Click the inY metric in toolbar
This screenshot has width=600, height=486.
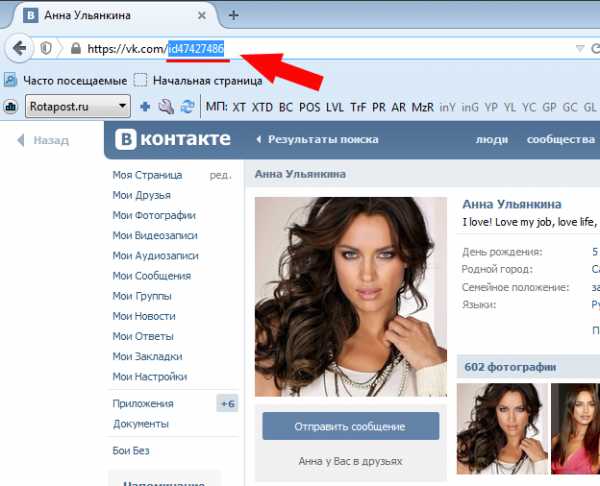pyautogui.click(x=447, y=107)
